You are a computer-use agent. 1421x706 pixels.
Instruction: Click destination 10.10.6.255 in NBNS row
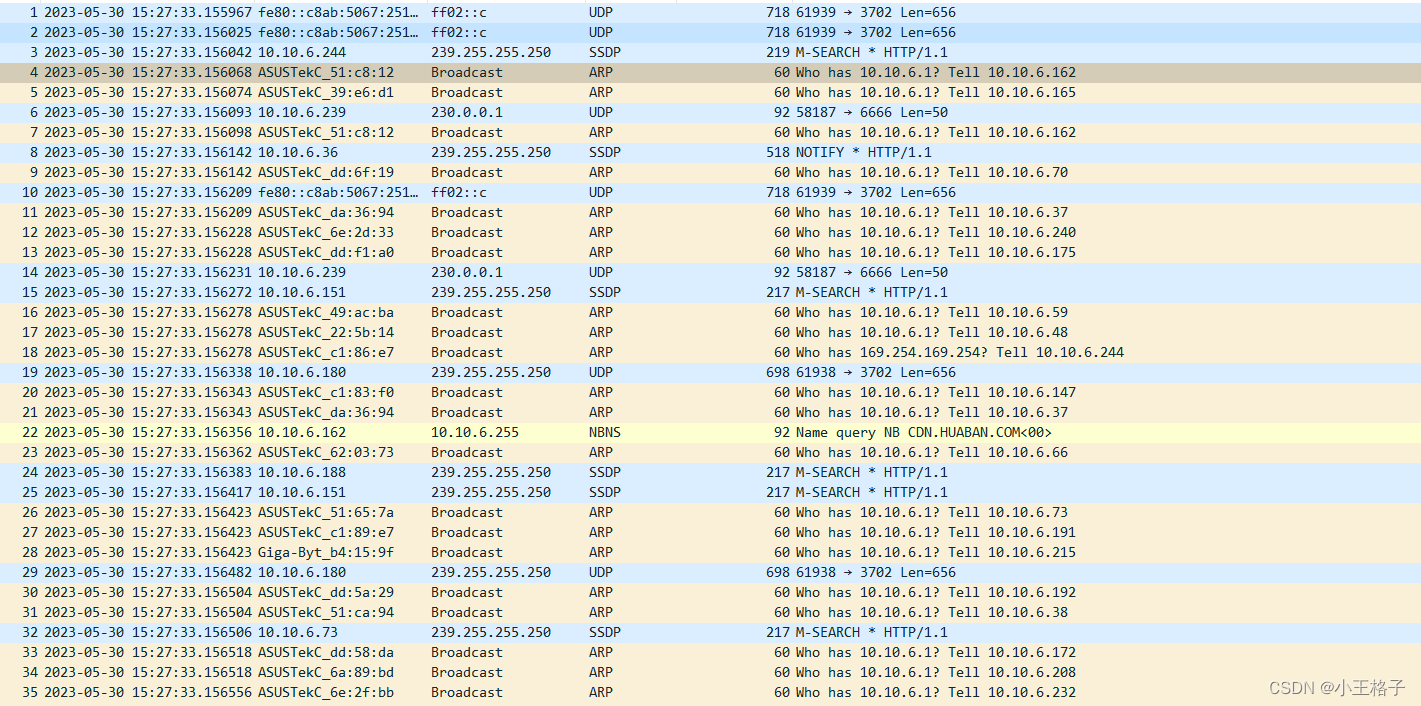tap(475, 432)
